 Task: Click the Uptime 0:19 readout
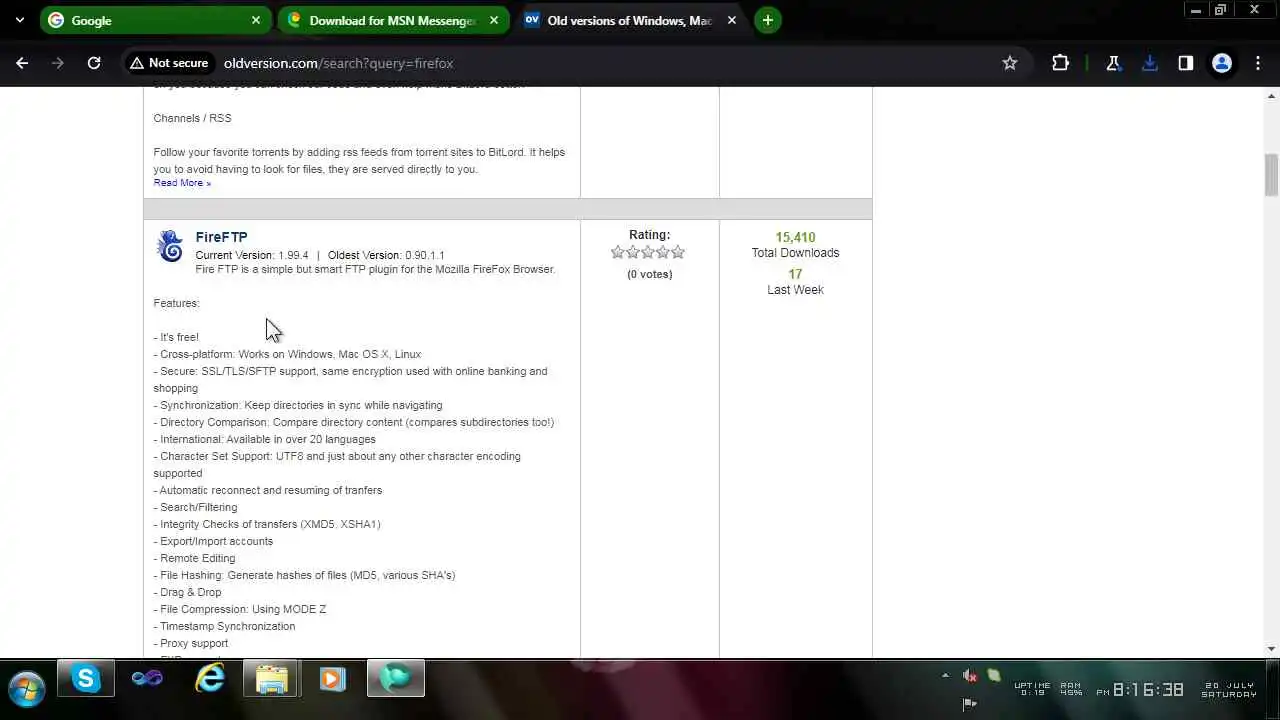point(1032,689)
